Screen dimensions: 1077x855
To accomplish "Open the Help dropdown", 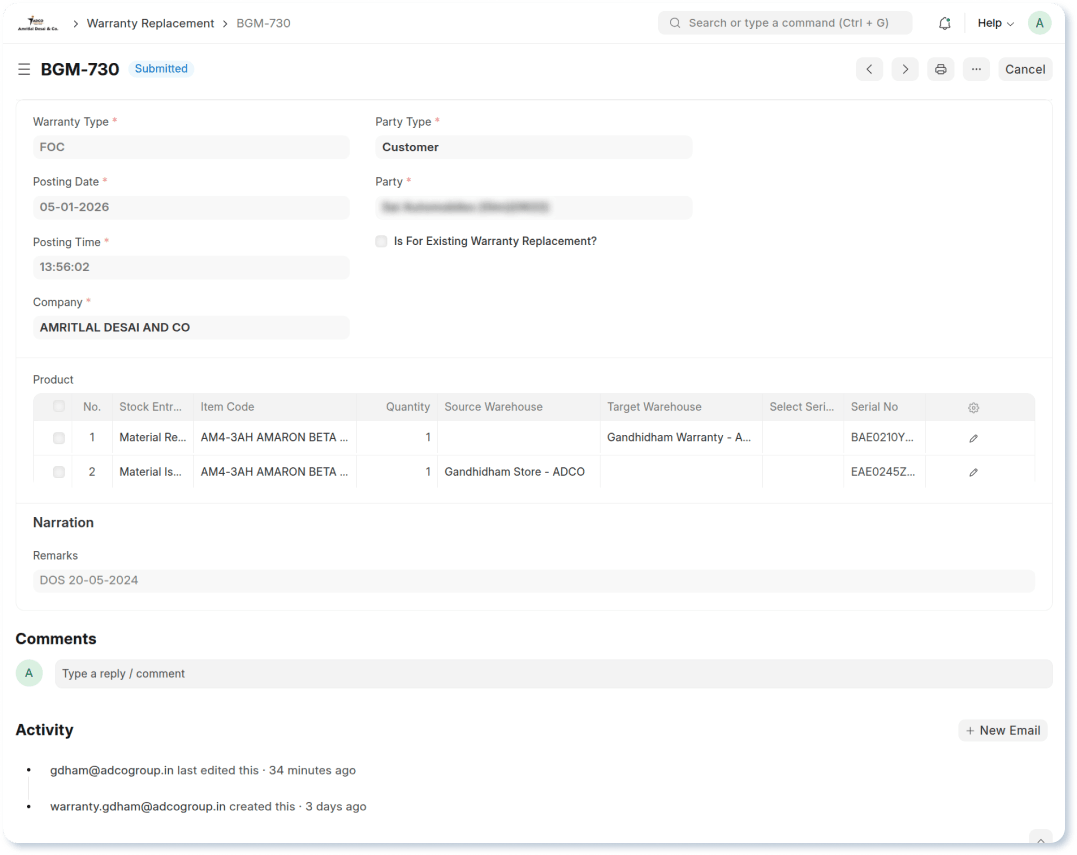I will [x=994, y=22].
